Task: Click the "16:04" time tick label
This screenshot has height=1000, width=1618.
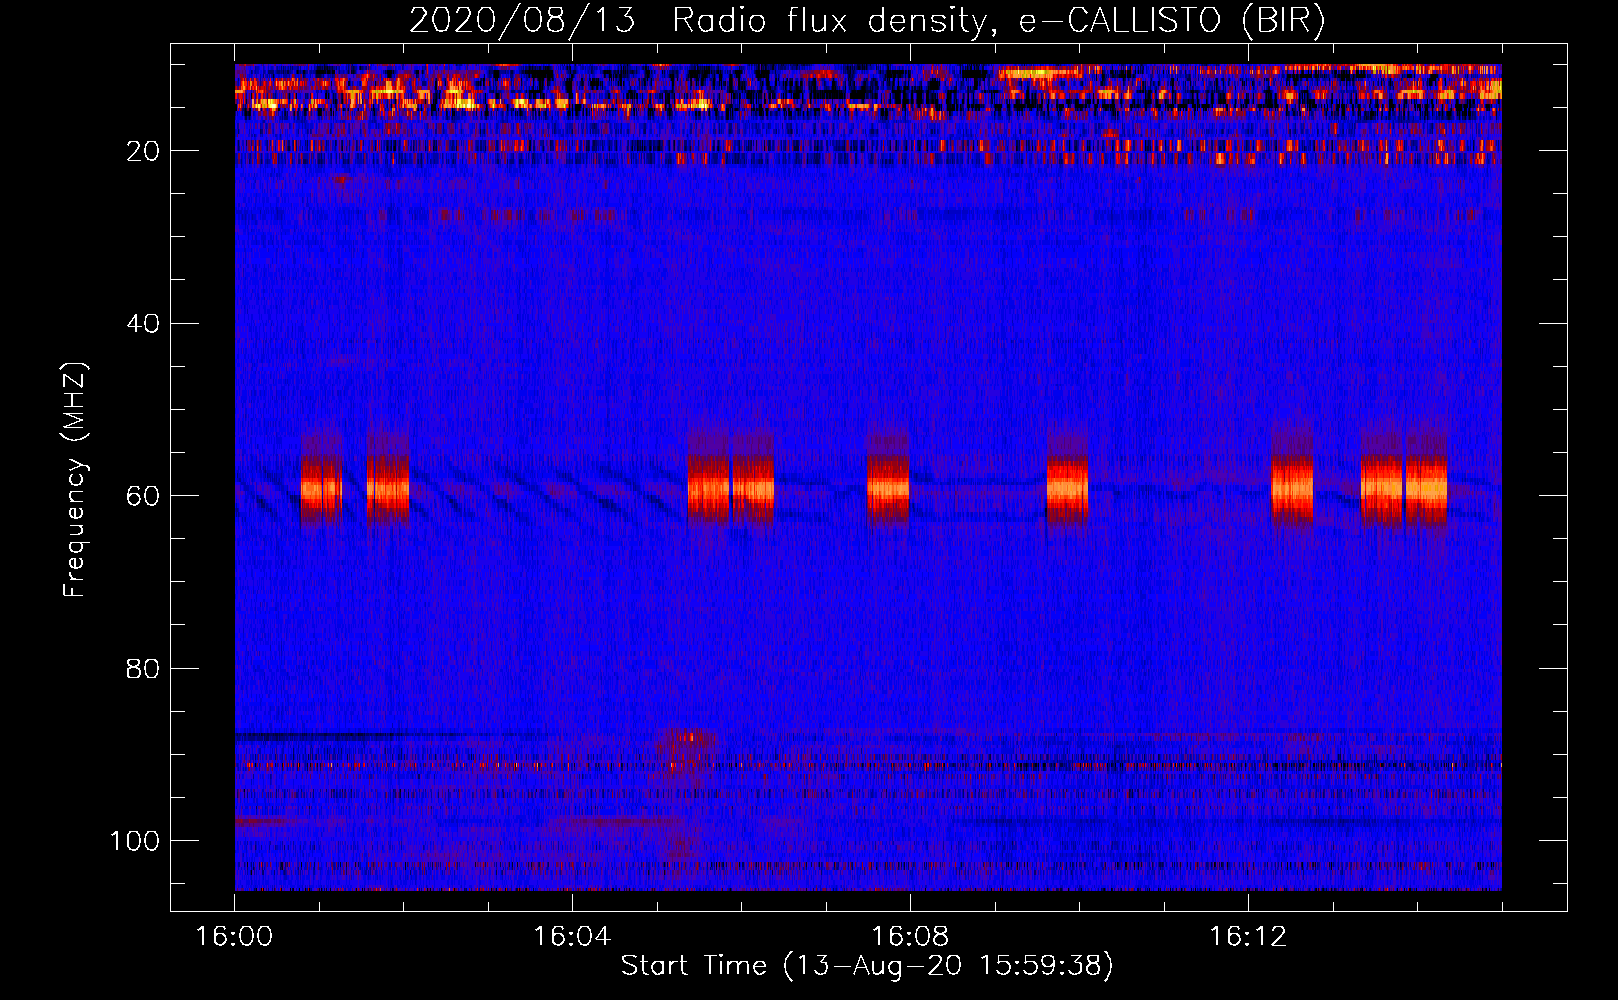Action: tap(572, 937)
